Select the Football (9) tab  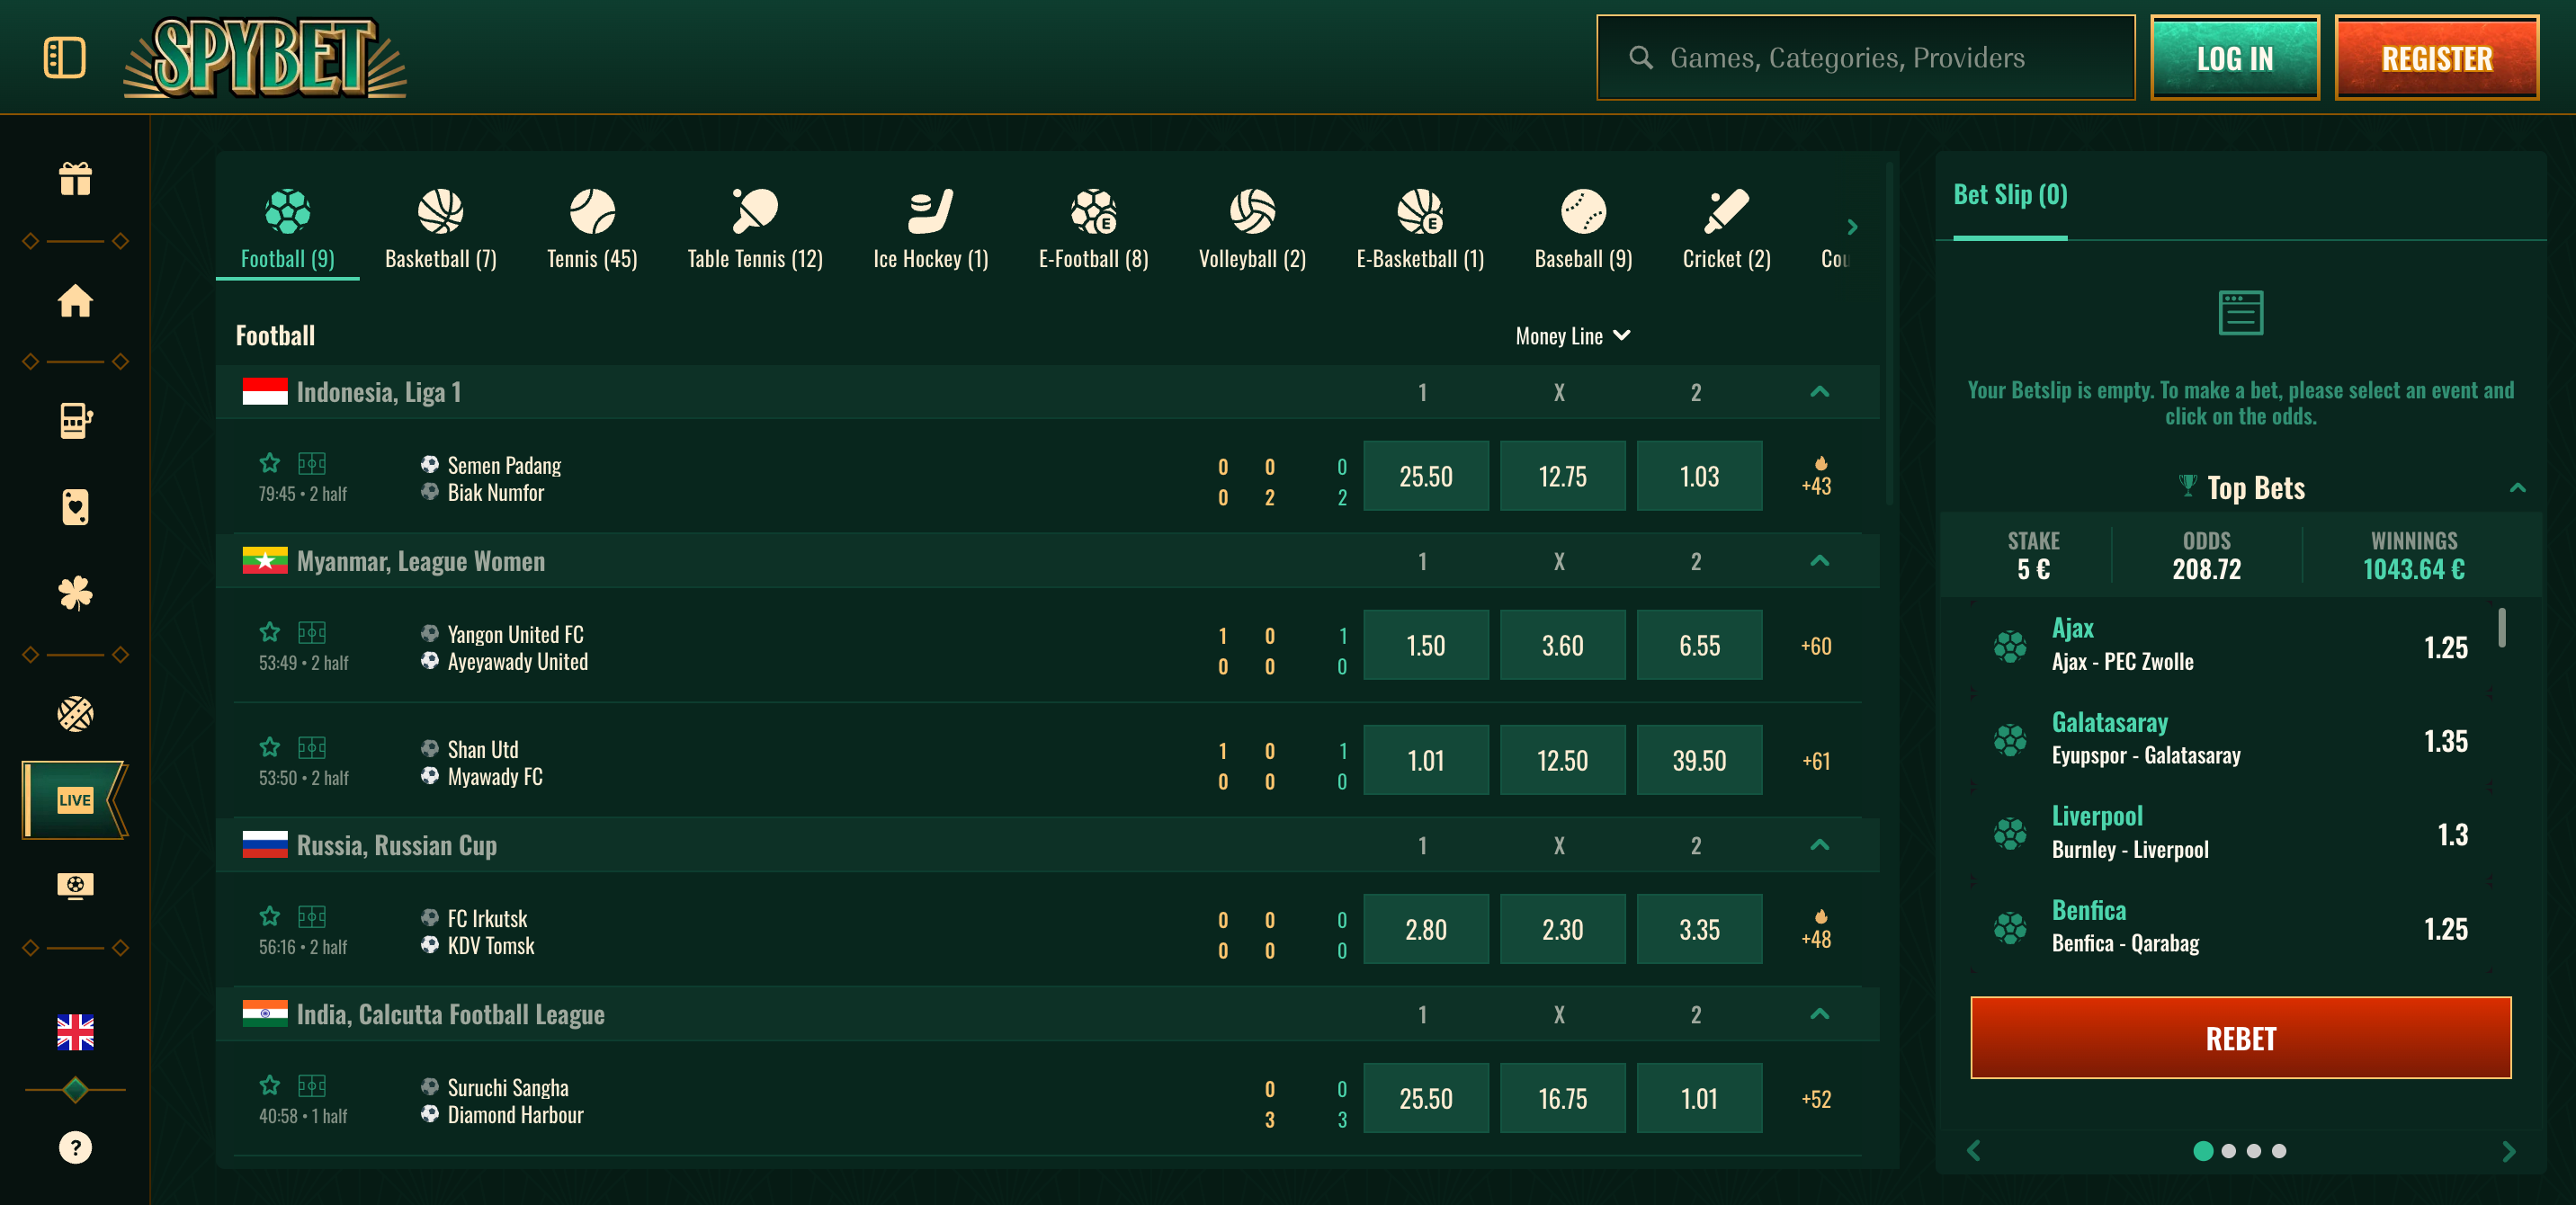point(288,229)
